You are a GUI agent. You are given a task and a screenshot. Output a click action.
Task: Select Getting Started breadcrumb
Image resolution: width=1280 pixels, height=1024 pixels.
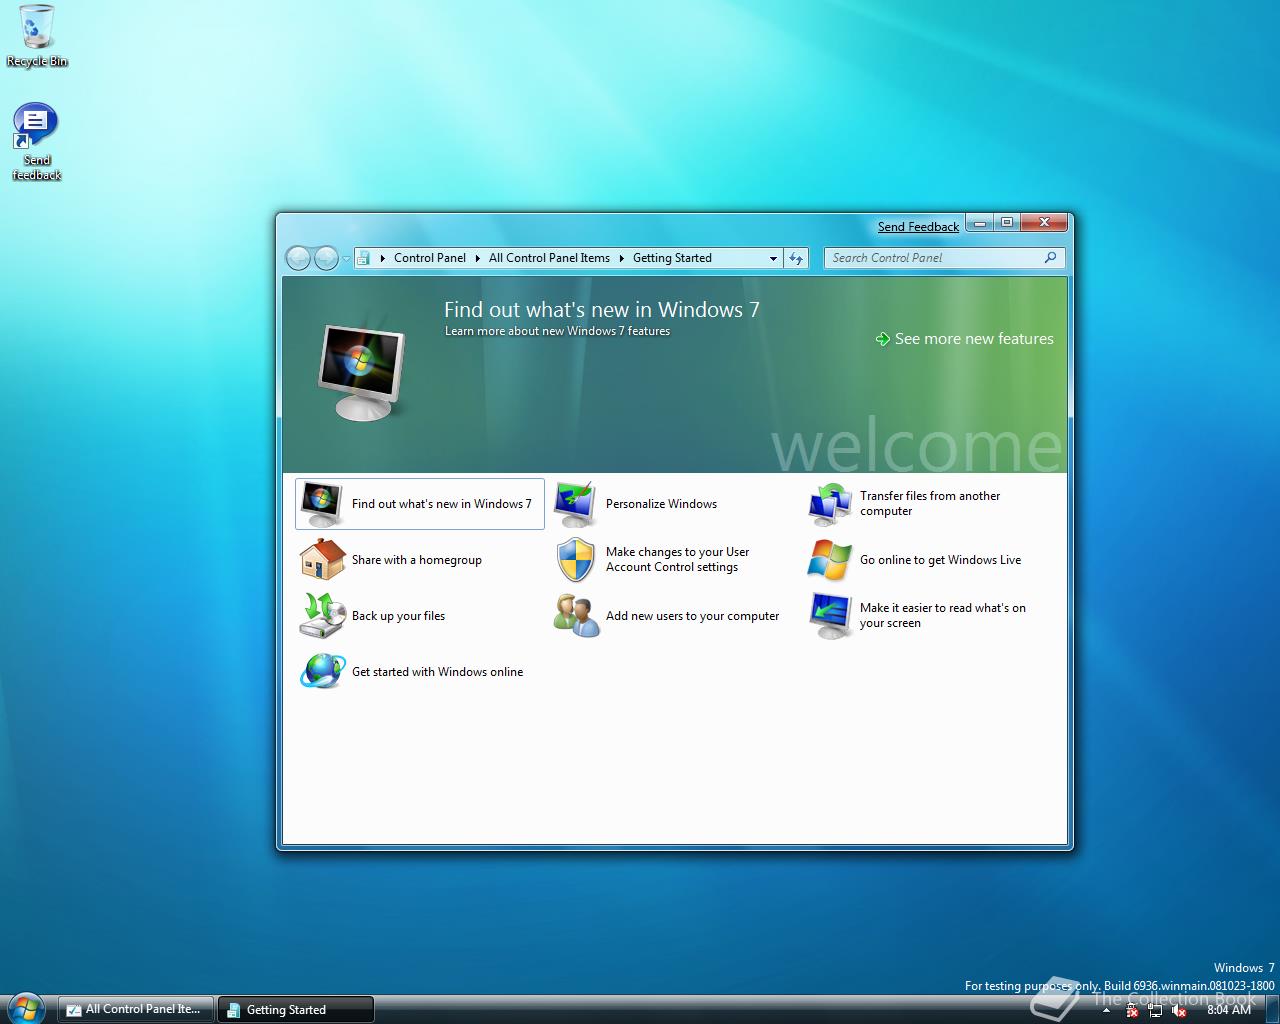[672, 258]
